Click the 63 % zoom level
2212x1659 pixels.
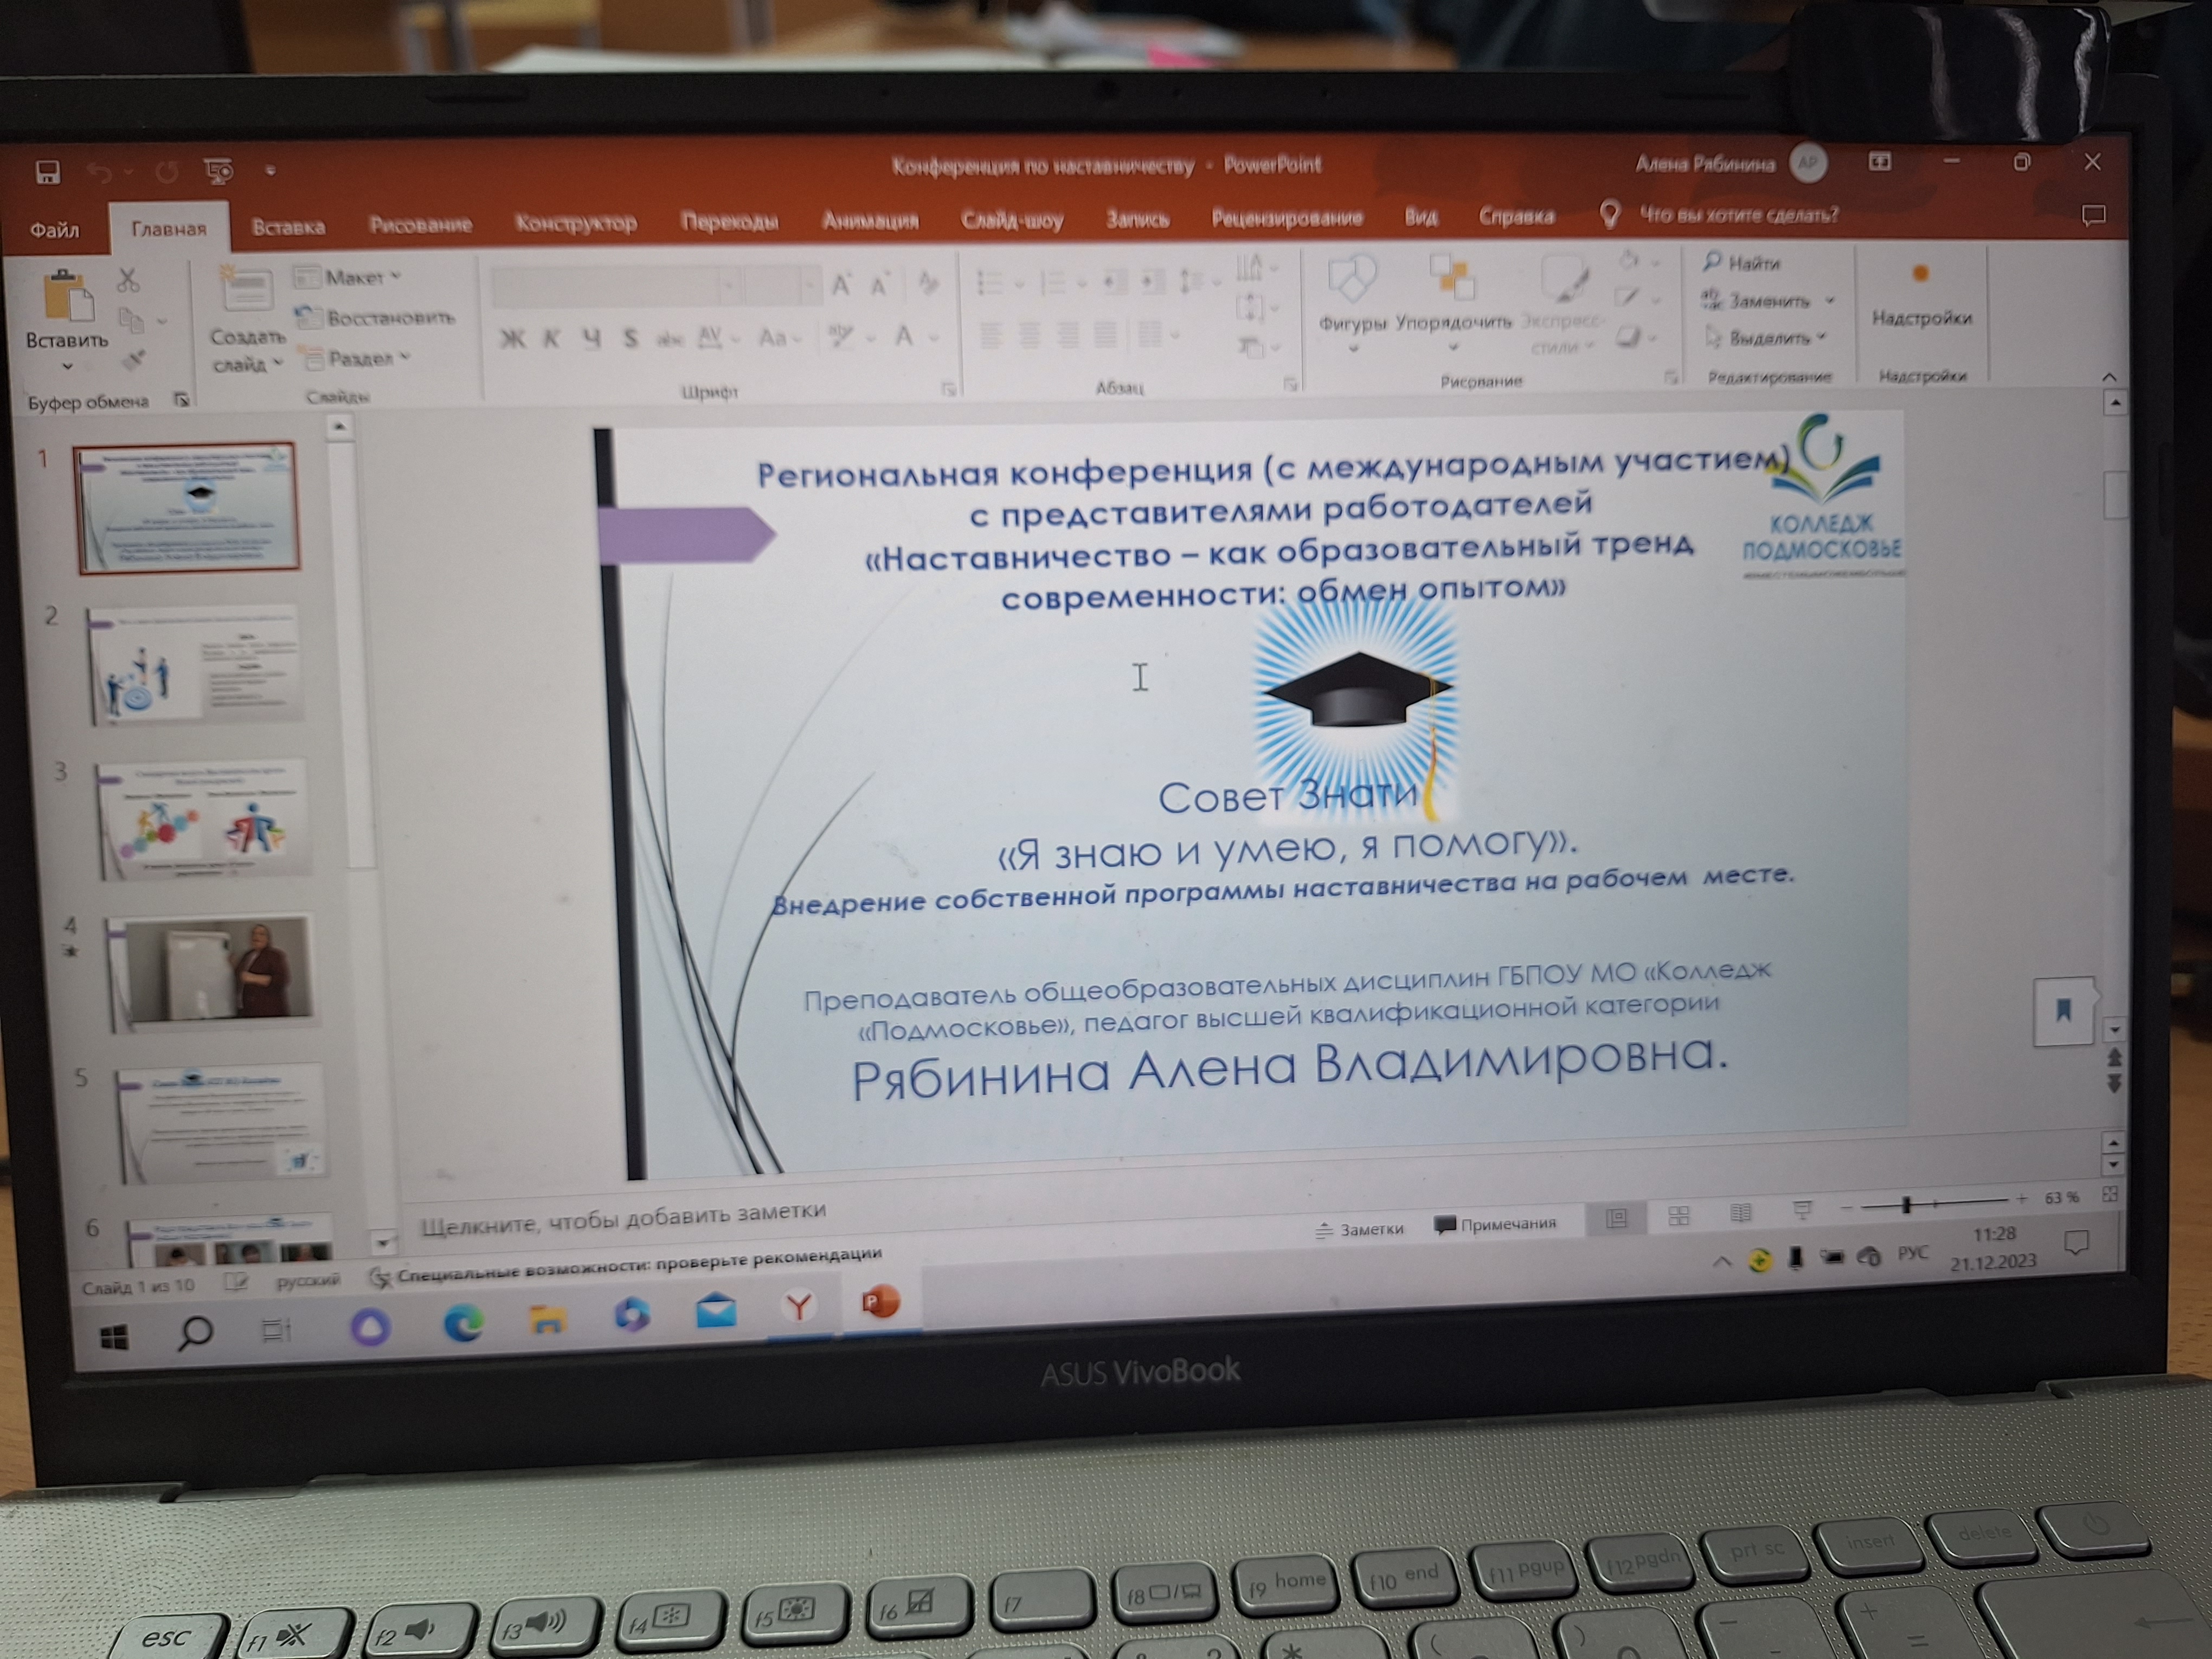2061,1197
